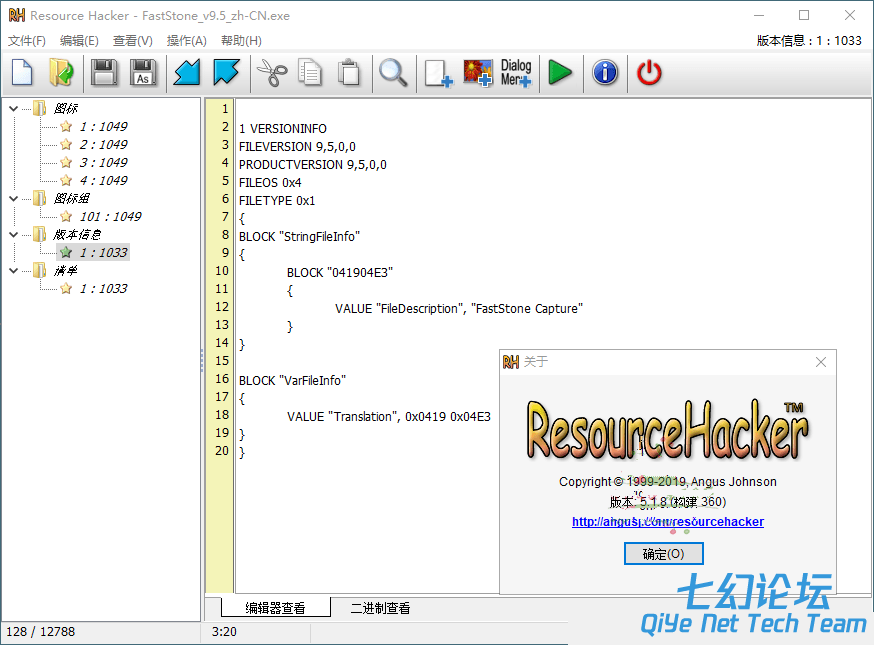Screen dimensions: 874x645
Task: Click the 1 VERSIONINFO line
Action: (283, 129)
